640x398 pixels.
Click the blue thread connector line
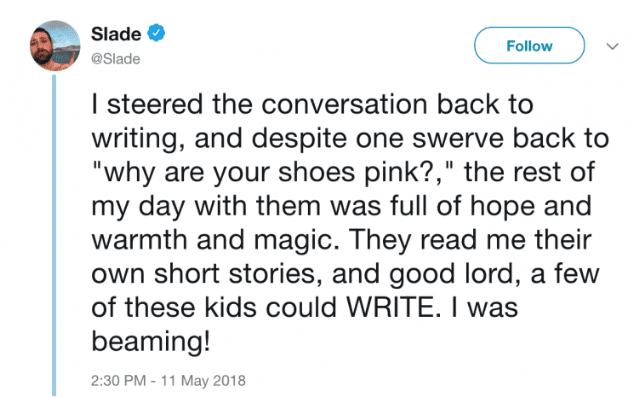[54, 236]
